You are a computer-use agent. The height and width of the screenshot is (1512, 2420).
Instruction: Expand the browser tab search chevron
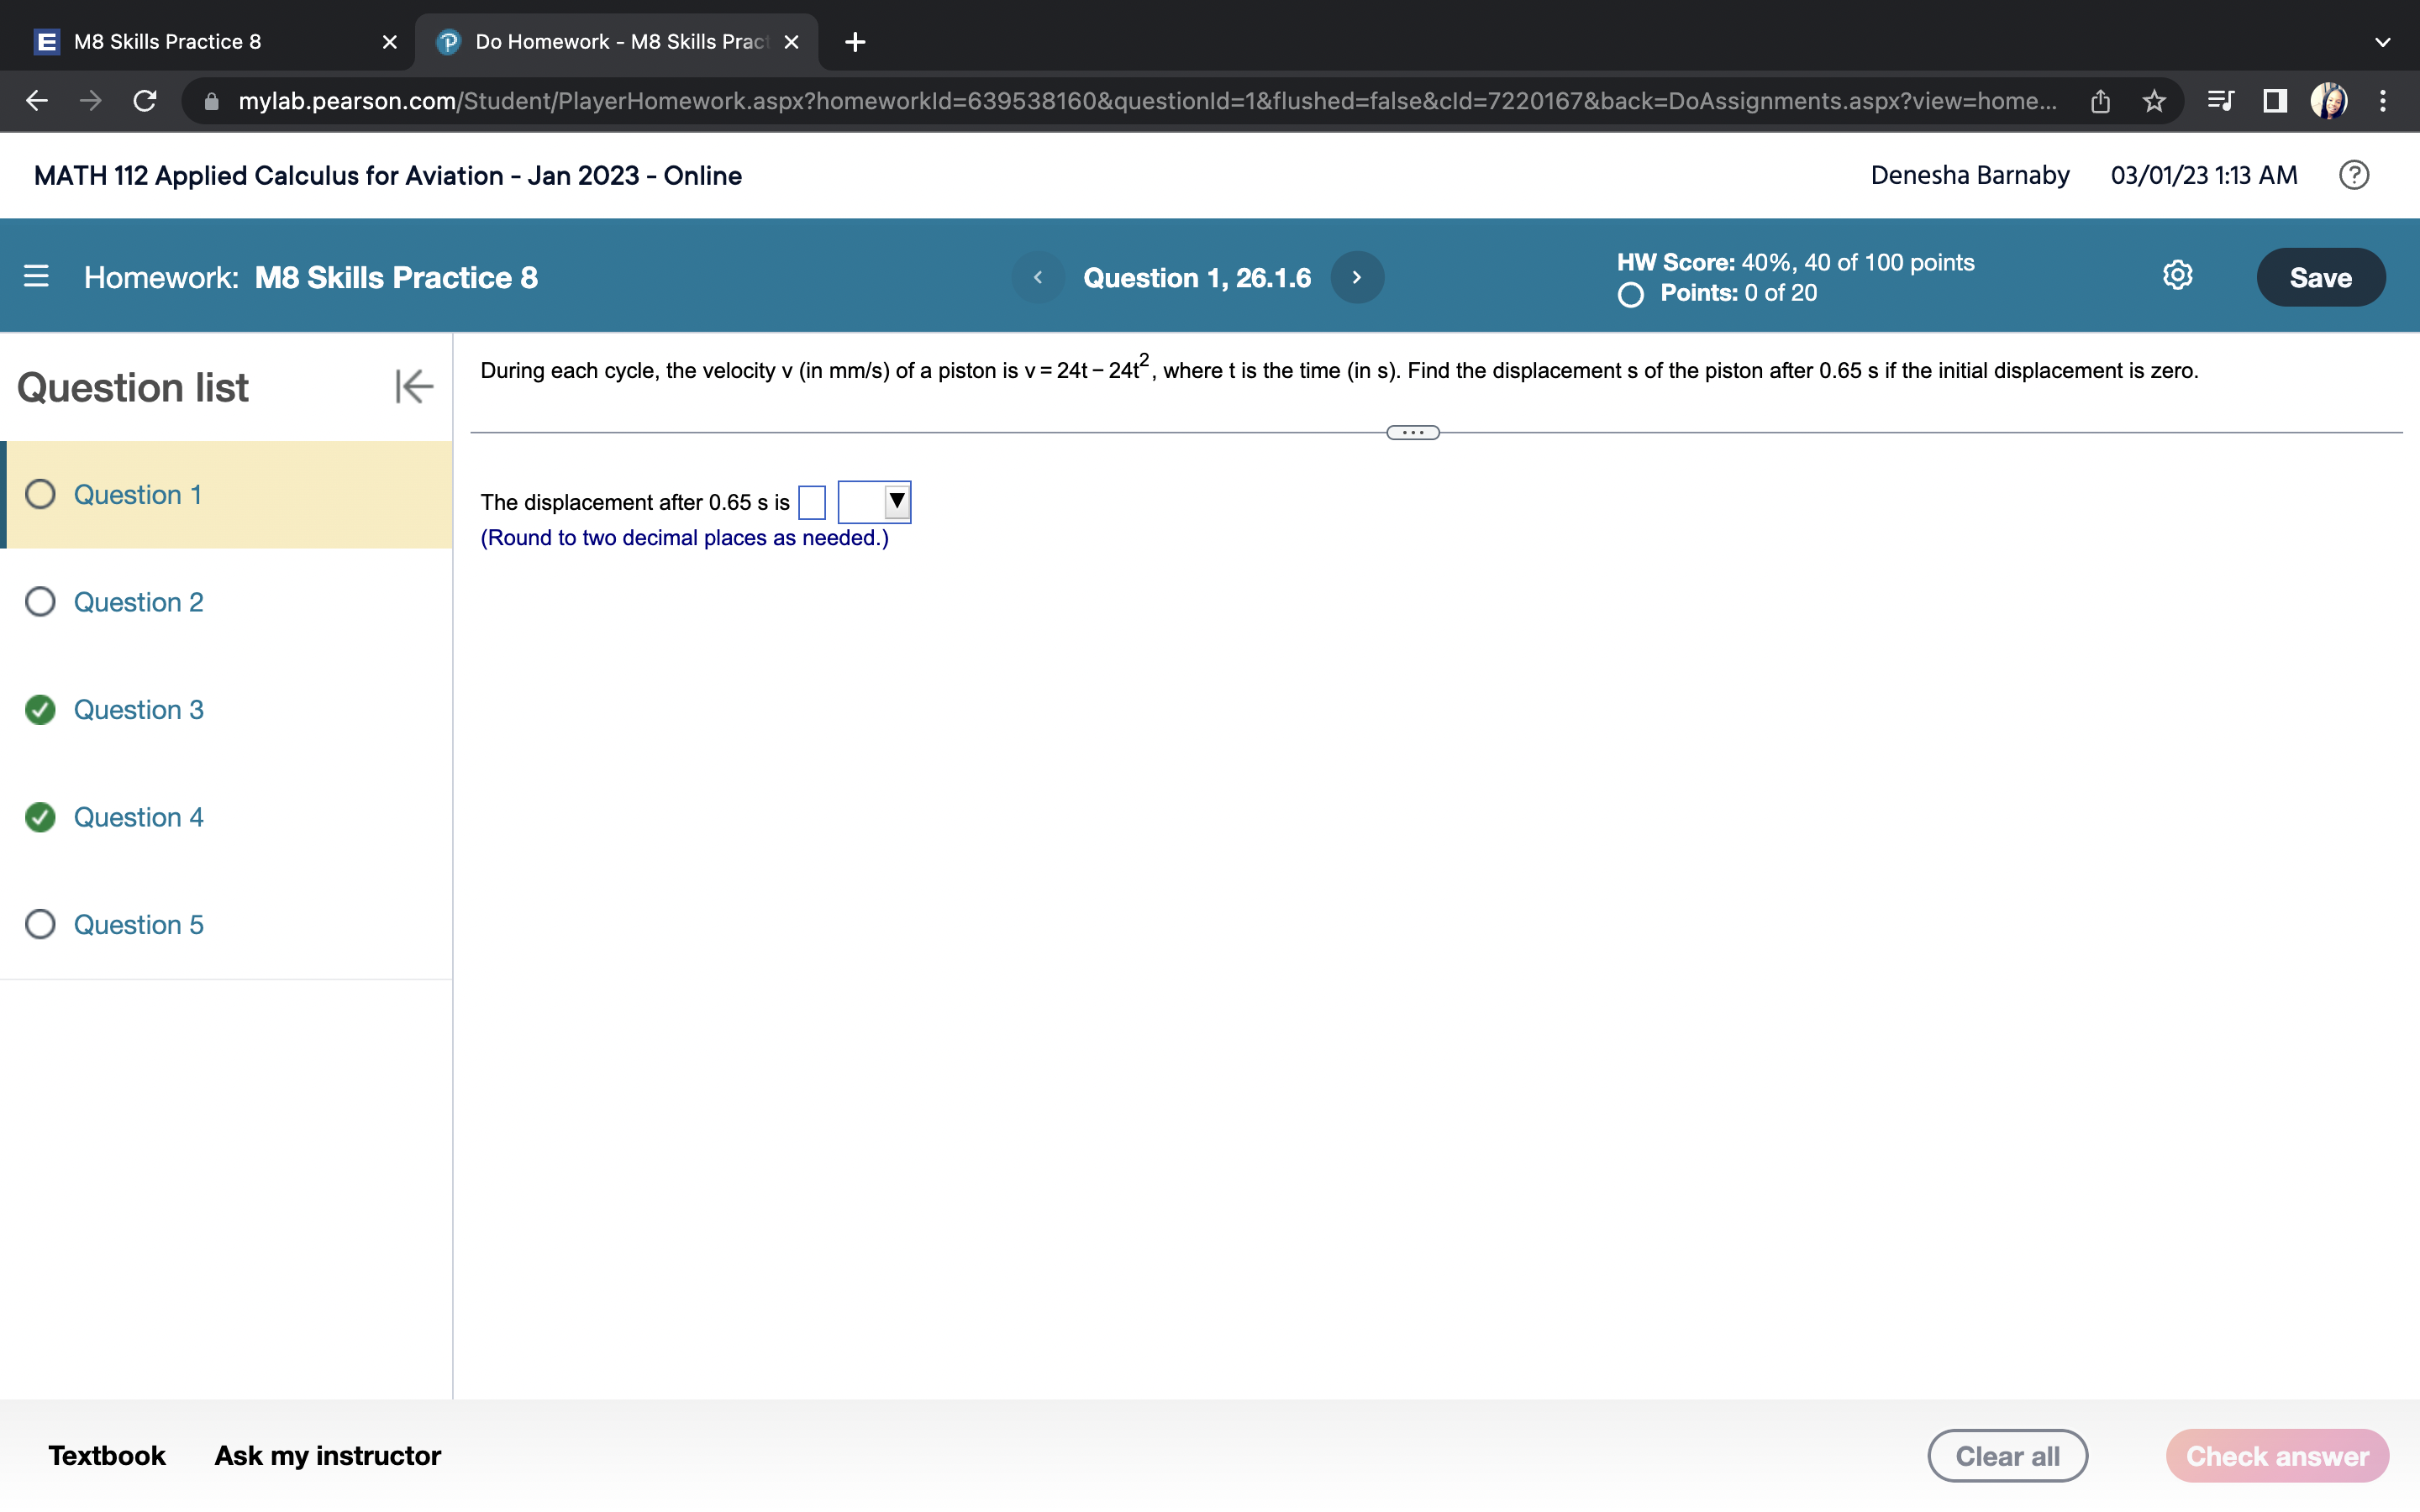click(x=2382, y=42)
